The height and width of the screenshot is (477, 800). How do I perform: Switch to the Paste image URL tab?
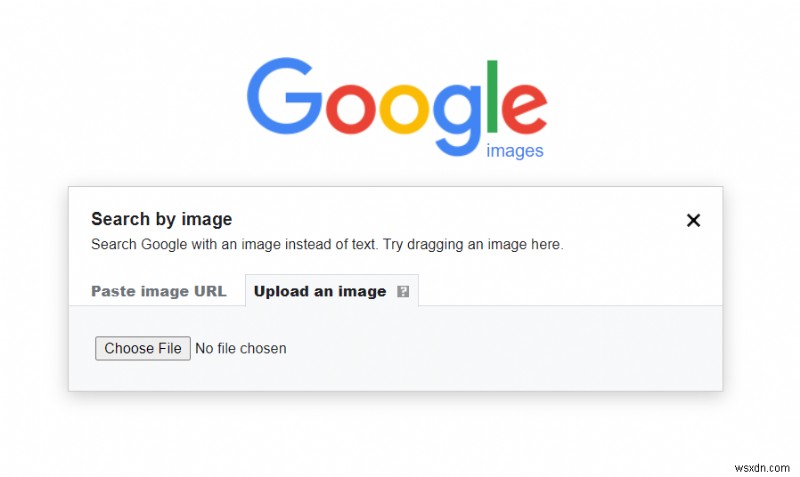[x=159, y=292]
